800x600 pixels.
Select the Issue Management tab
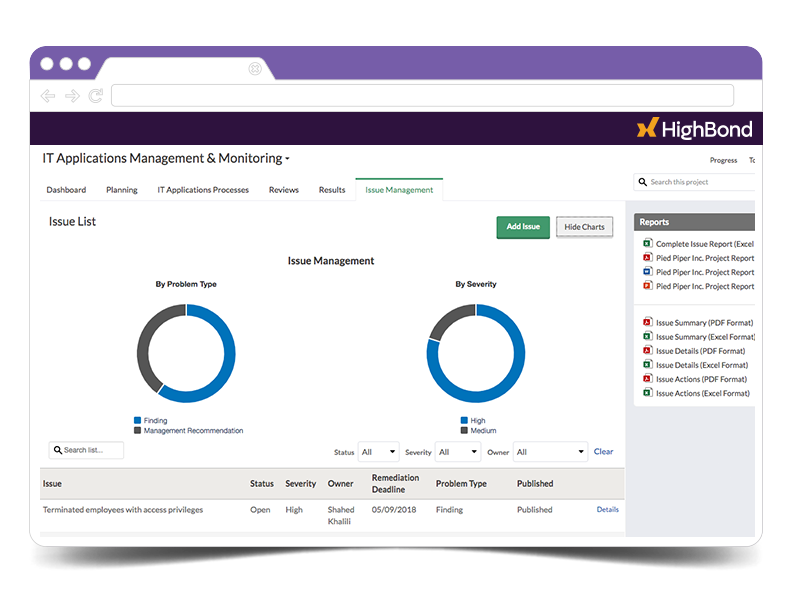[399, 190]
